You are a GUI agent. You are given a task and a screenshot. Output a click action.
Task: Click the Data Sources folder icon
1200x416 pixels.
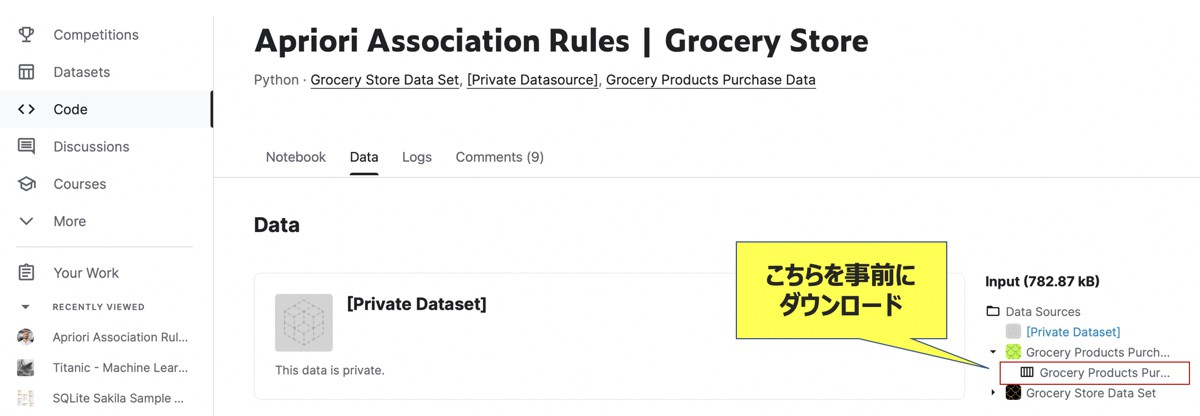point(993,312)
